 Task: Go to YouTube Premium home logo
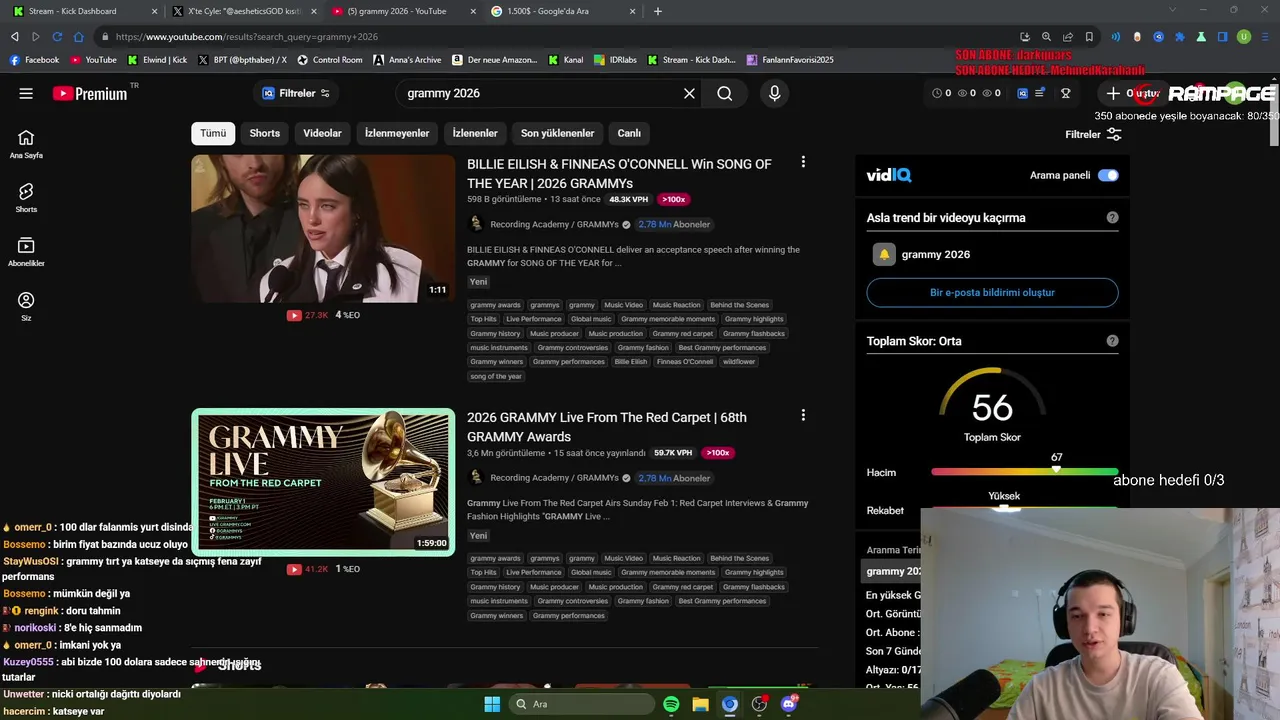pos(91,93)
